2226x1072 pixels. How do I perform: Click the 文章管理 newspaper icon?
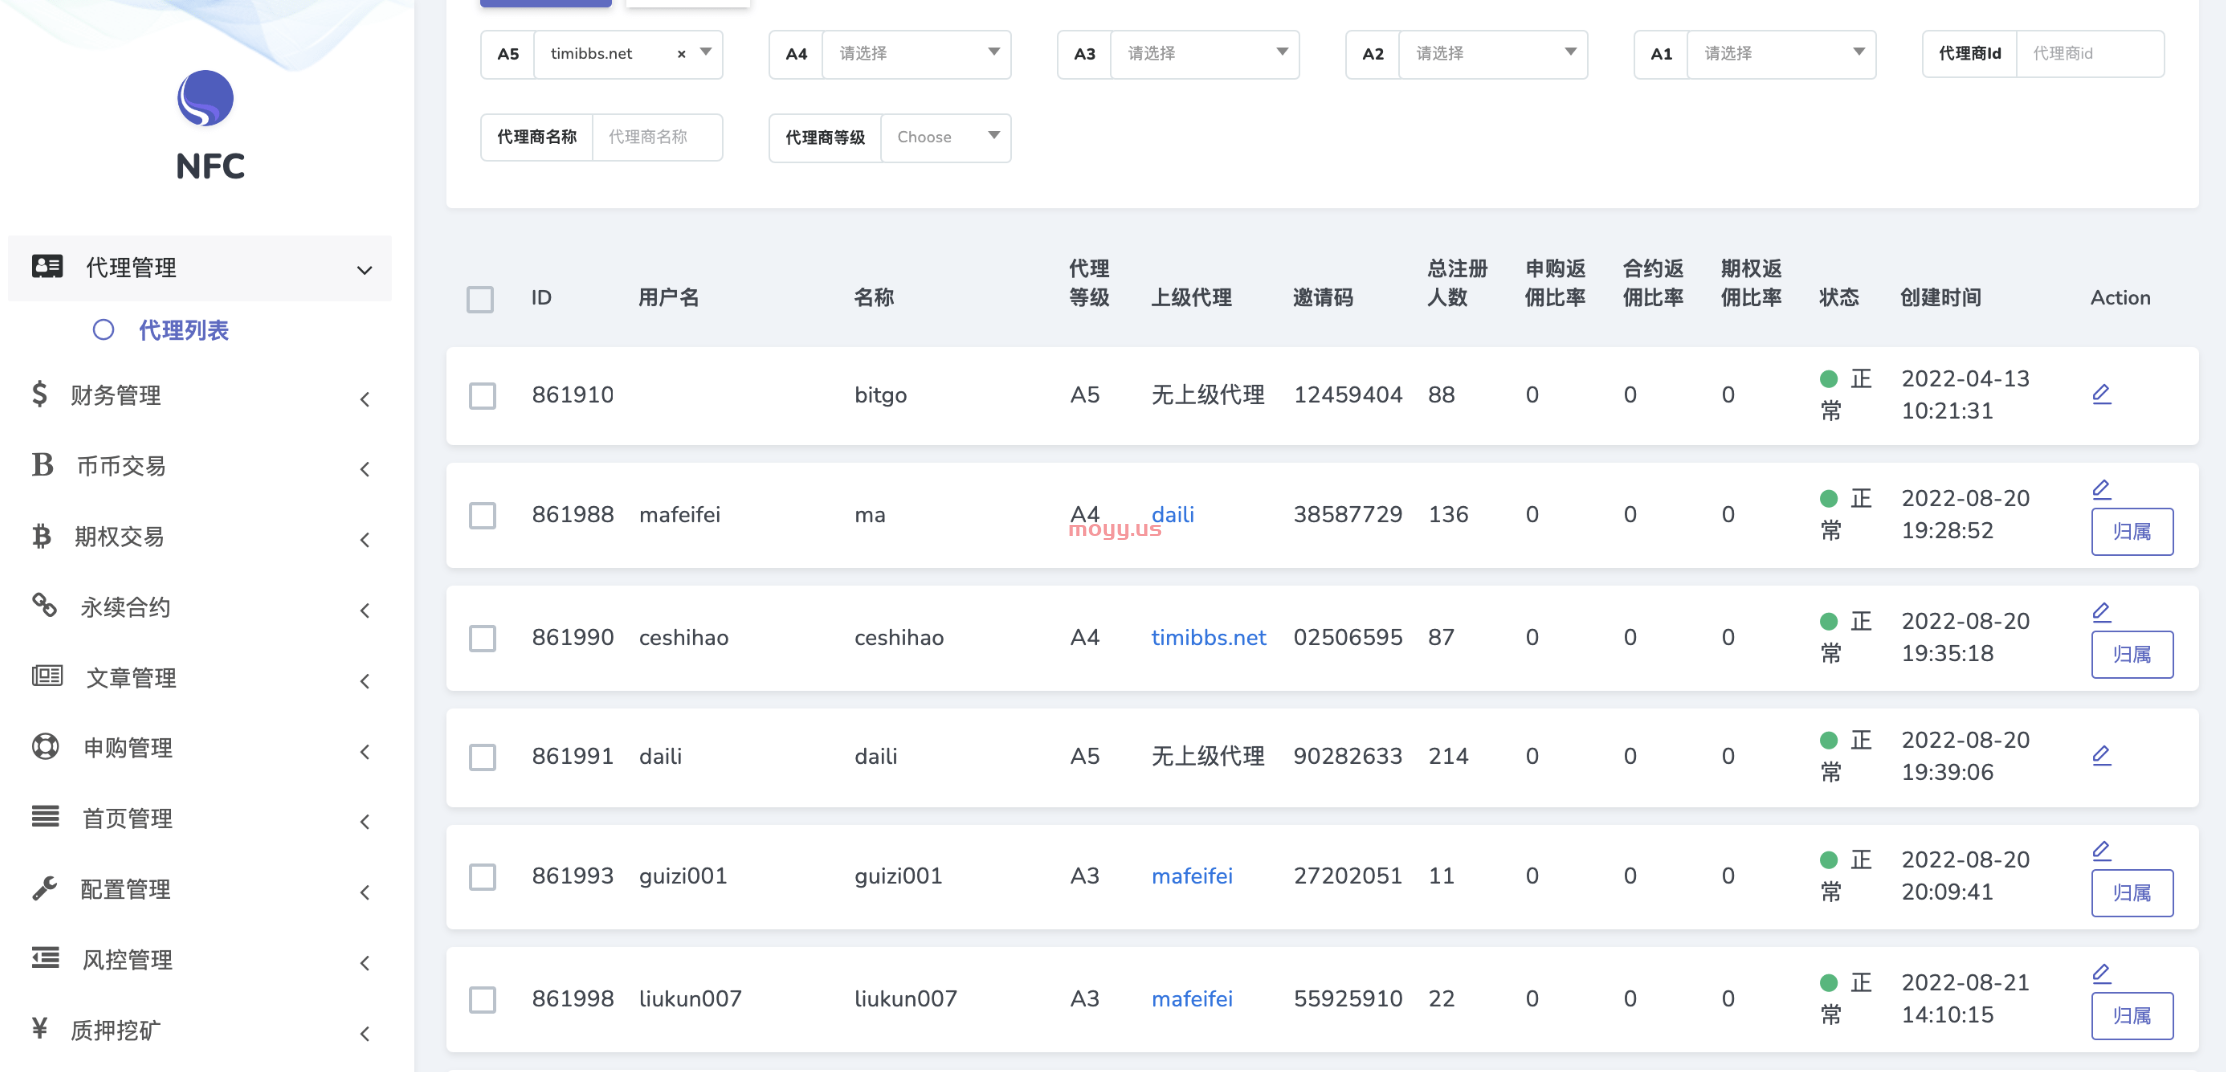click(47, 676)
